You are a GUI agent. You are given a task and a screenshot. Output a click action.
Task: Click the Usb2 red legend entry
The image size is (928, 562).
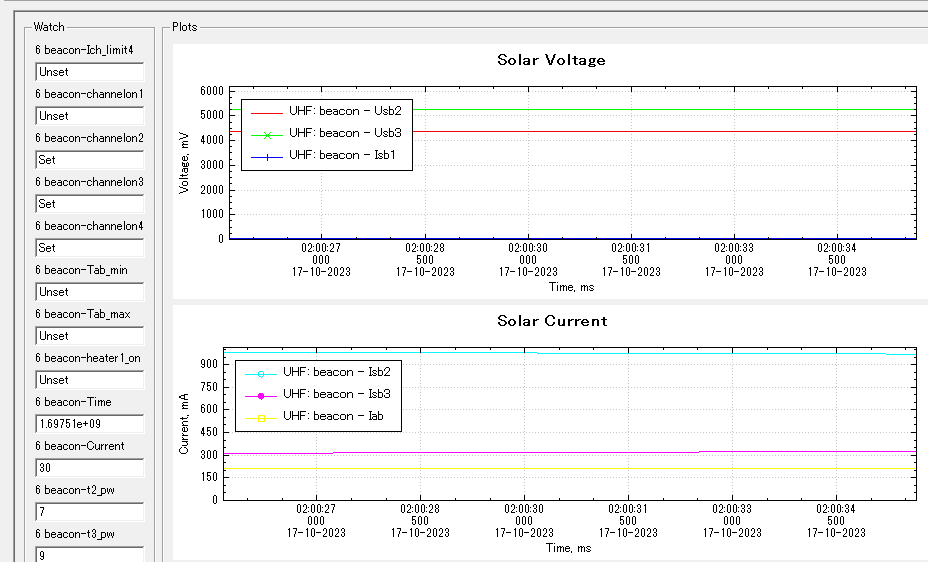(x=326, y=111)
